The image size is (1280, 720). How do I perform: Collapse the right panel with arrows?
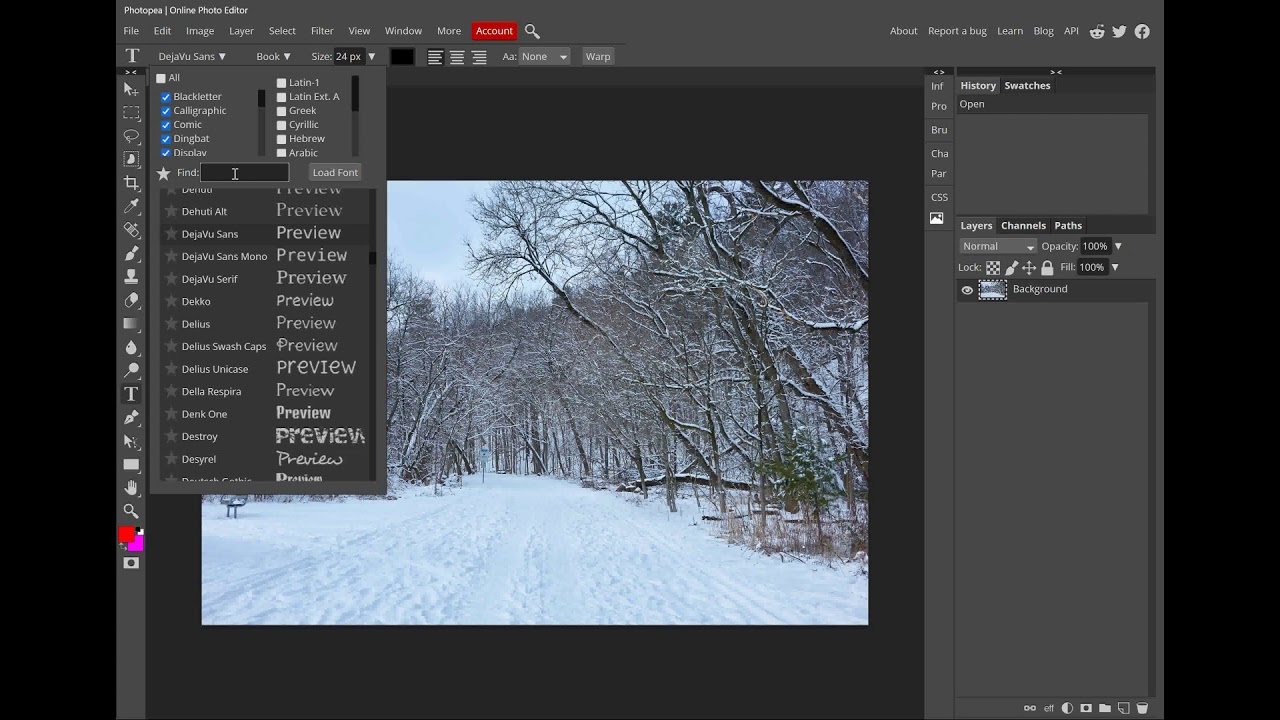(x=1056, y=72)
